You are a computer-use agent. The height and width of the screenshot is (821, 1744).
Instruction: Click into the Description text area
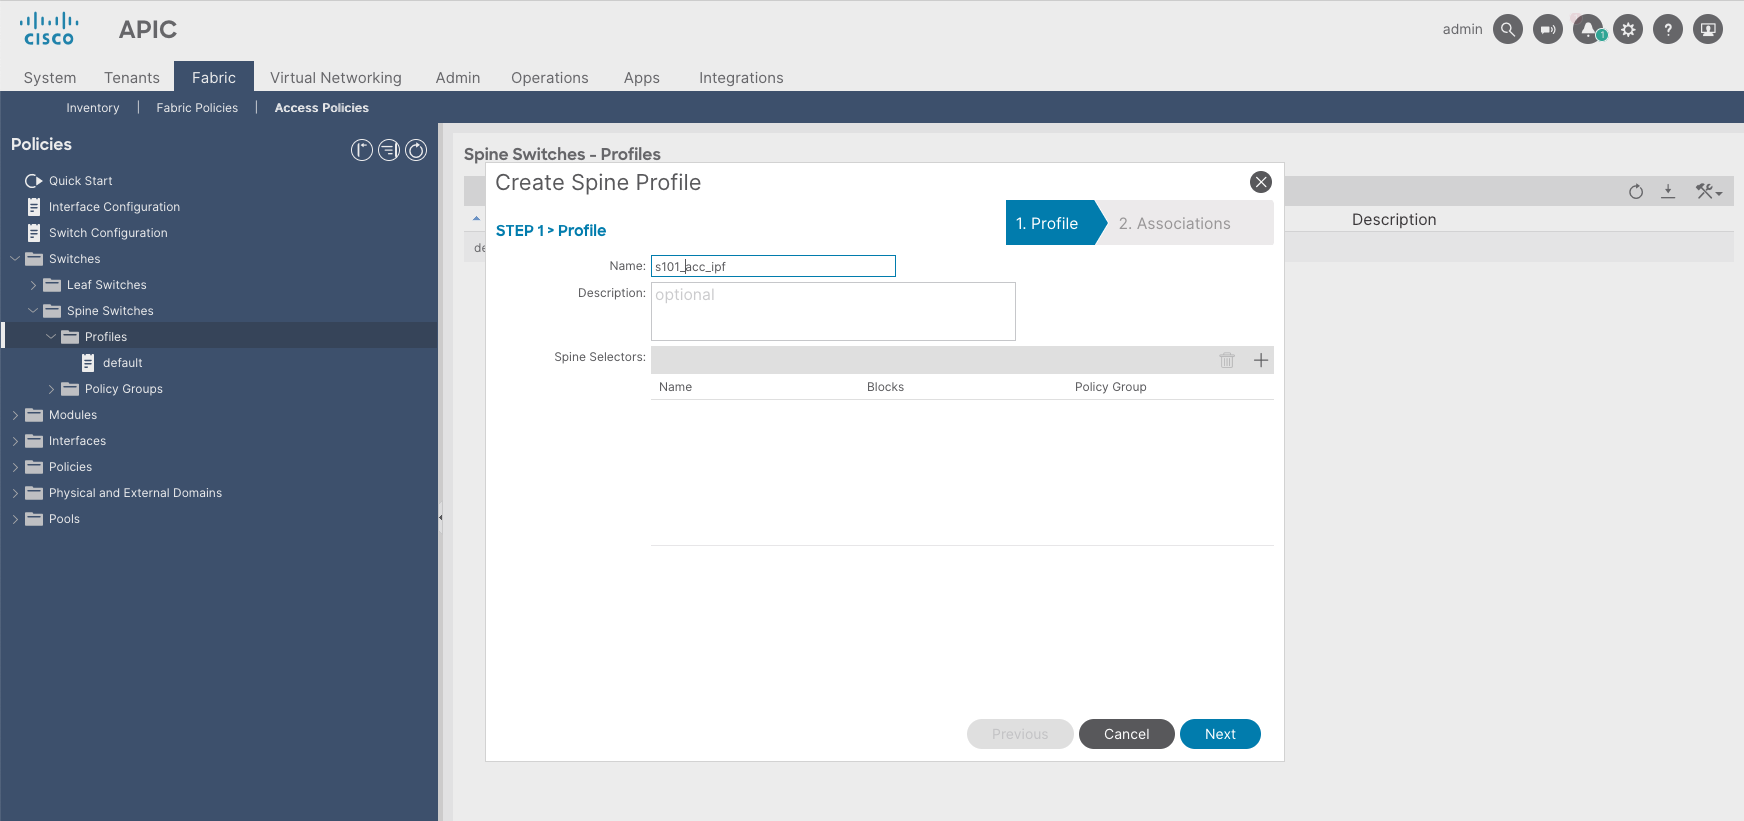coord(833,311)
